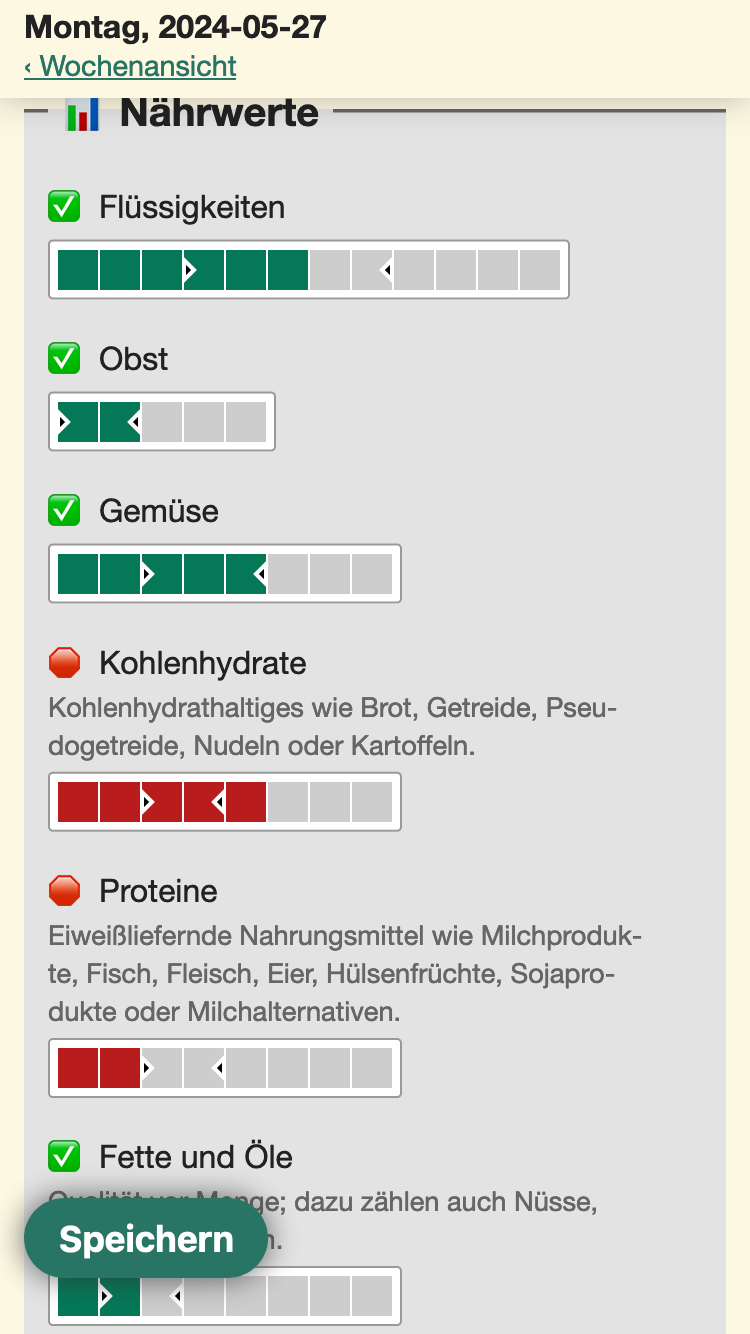
Task: Set Flüssigkeiten bar to the last segment
Action: [x=540, y=270]
